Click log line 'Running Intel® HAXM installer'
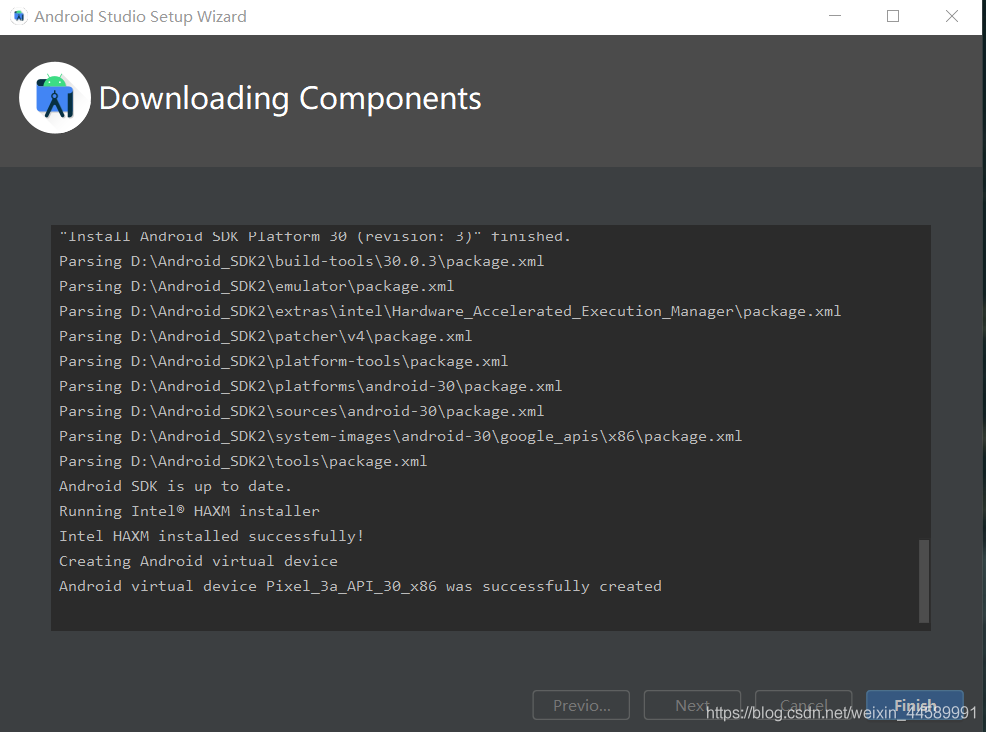Viewport: 986px width, 732px height. (189, 511)
